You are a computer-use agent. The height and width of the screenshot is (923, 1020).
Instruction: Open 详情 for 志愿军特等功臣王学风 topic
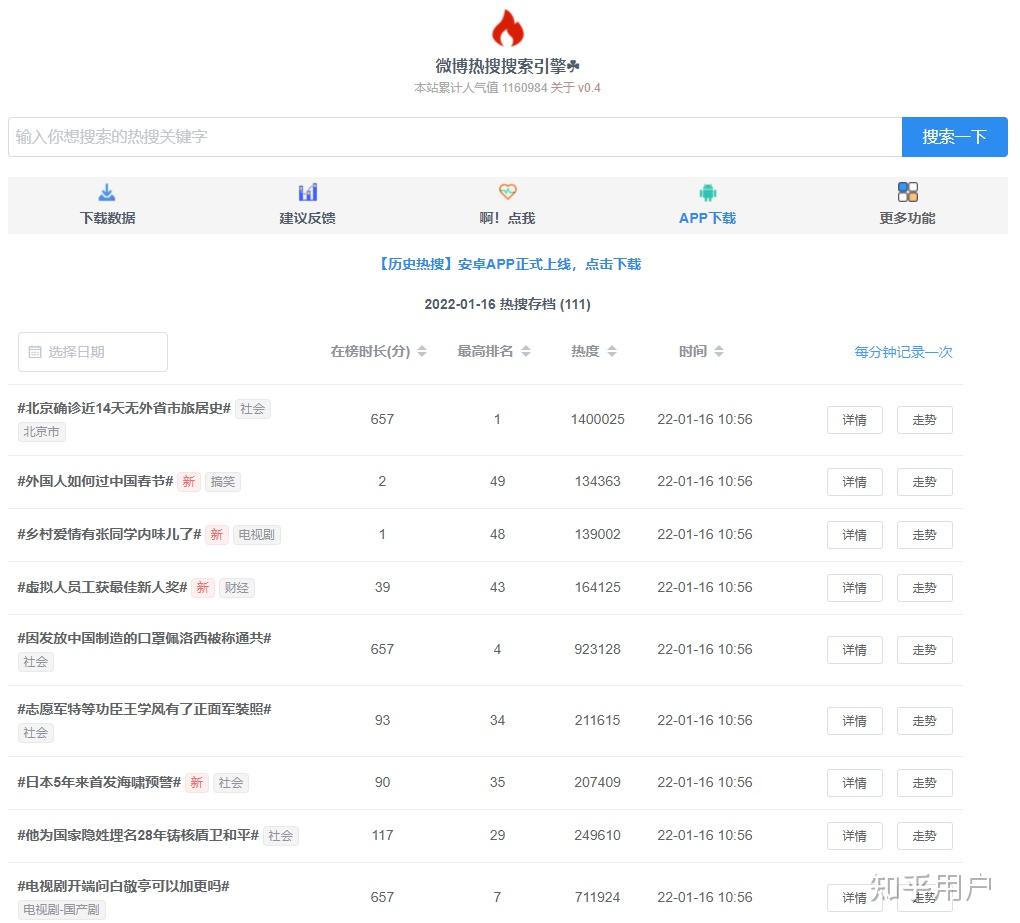tap(855, 721)
